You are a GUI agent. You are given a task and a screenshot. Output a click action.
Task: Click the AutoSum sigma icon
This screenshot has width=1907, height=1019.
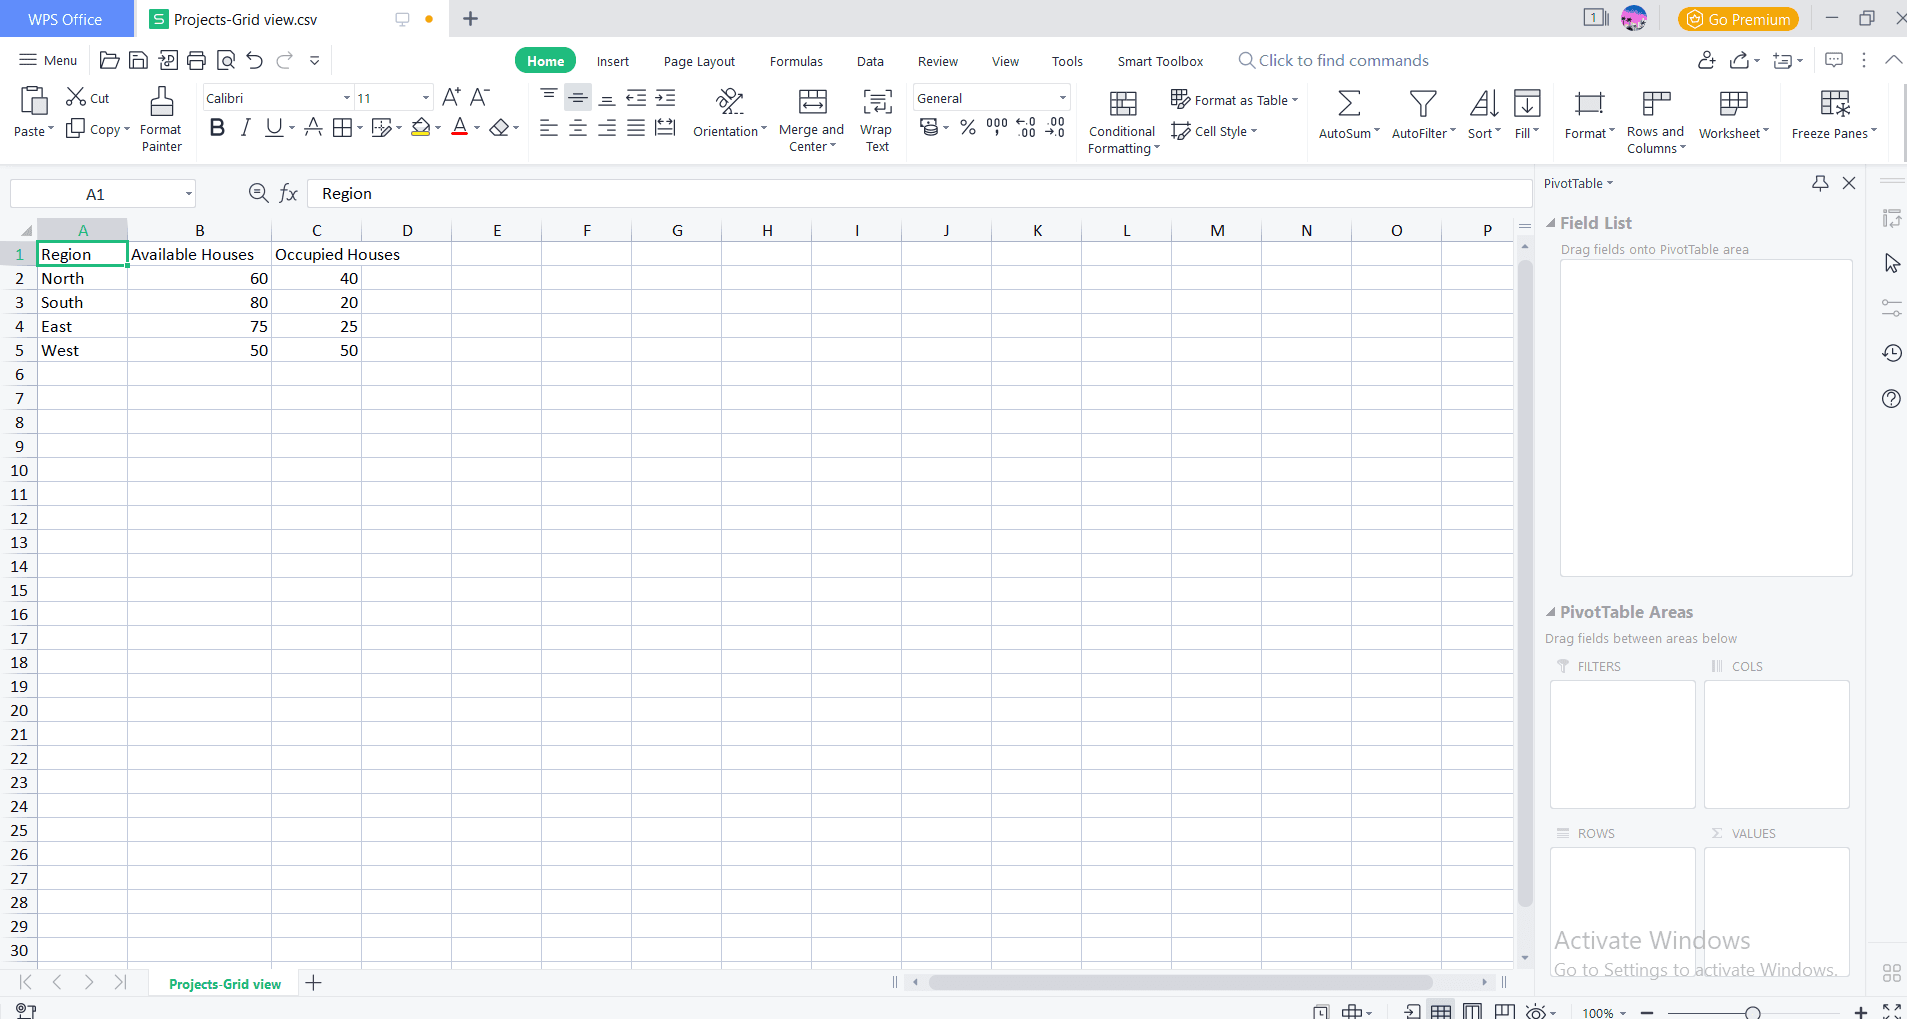coord(1348,104)
